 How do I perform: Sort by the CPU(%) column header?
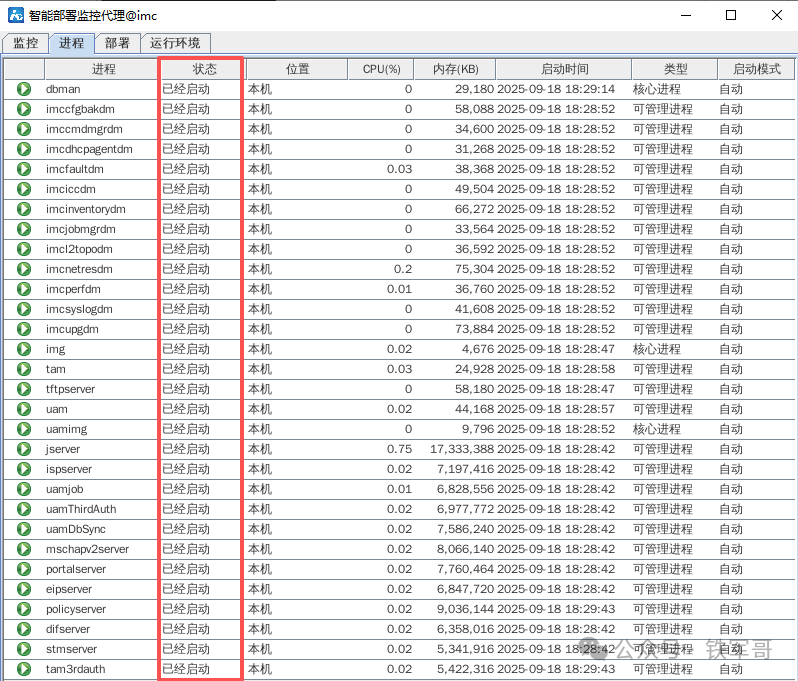tap(381, 69)
